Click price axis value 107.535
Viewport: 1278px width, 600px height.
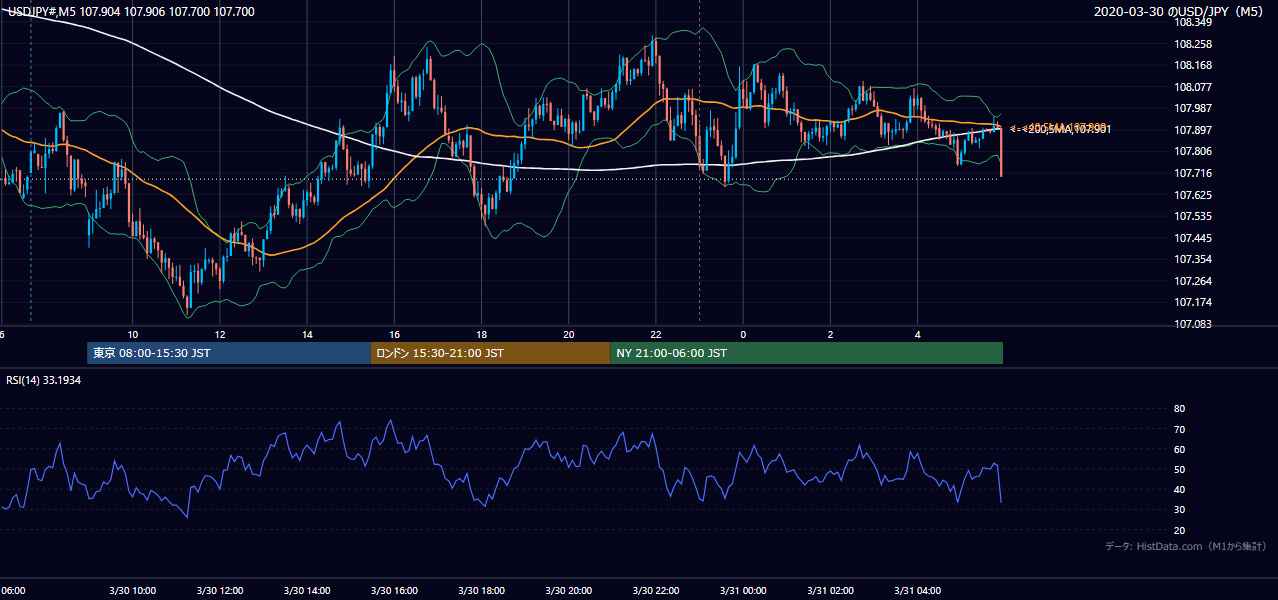coord(1192,216)
